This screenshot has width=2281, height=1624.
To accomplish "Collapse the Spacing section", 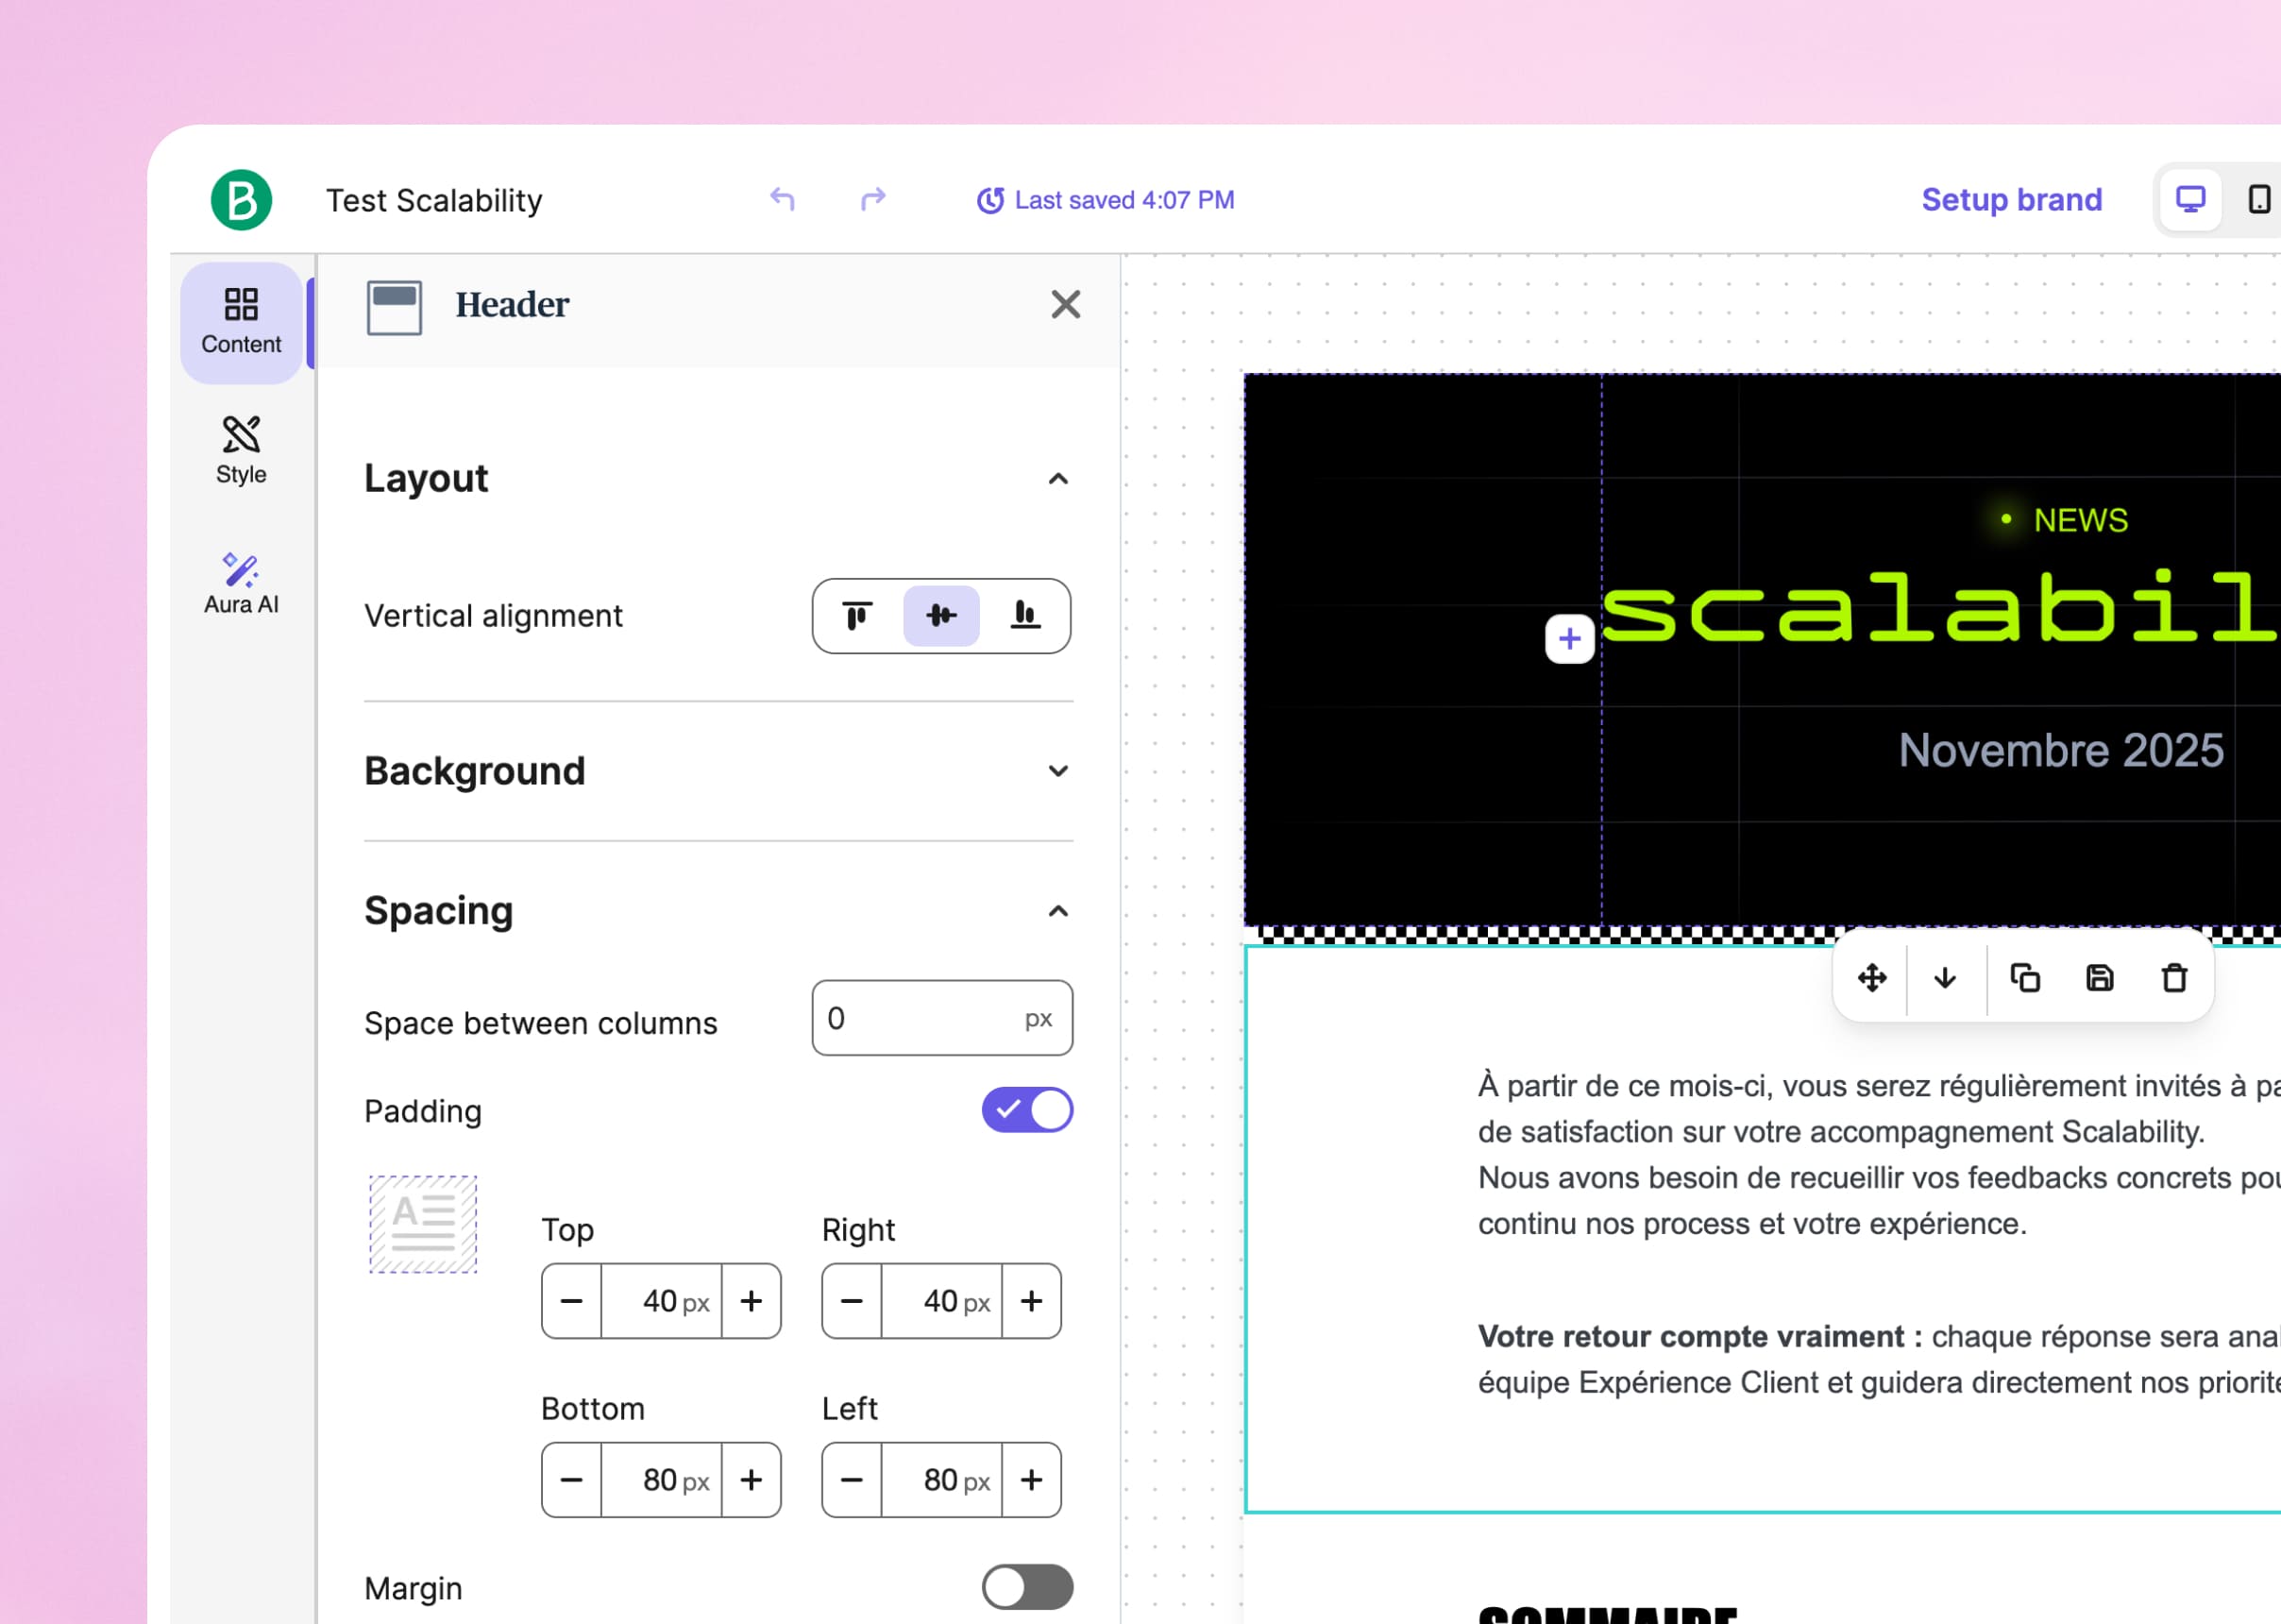I will 1058,911.
